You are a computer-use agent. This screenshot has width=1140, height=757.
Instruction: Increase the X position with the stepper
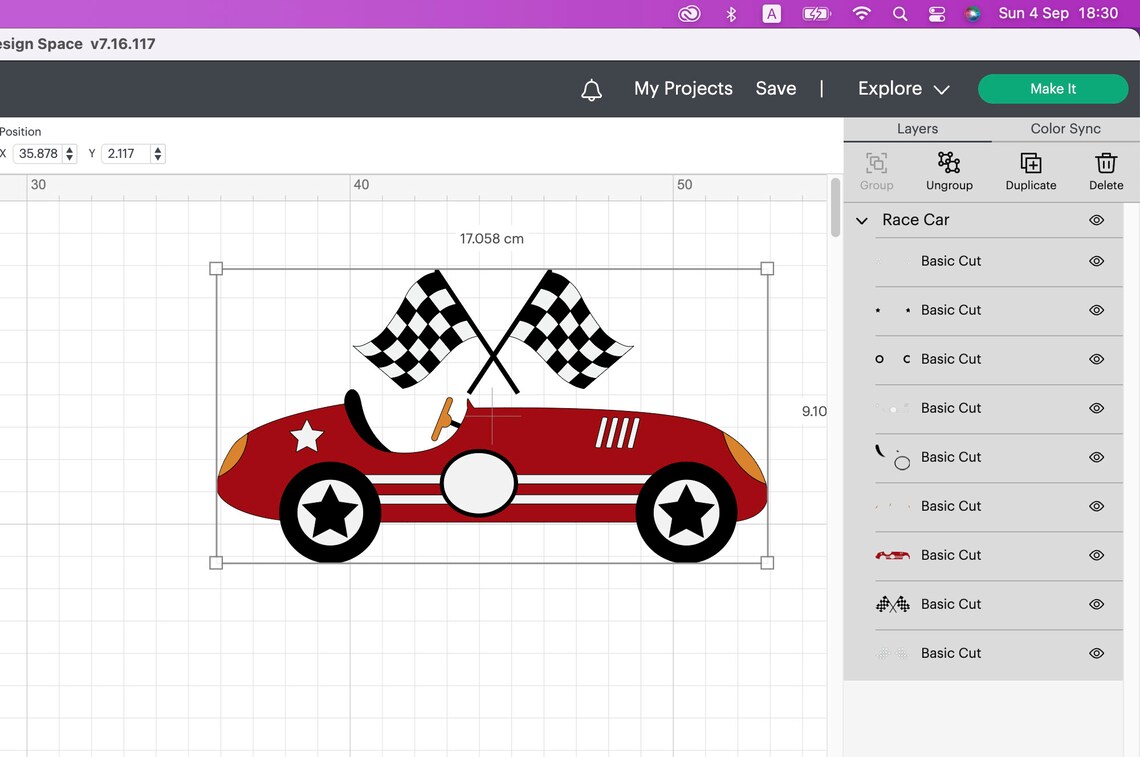69,149
